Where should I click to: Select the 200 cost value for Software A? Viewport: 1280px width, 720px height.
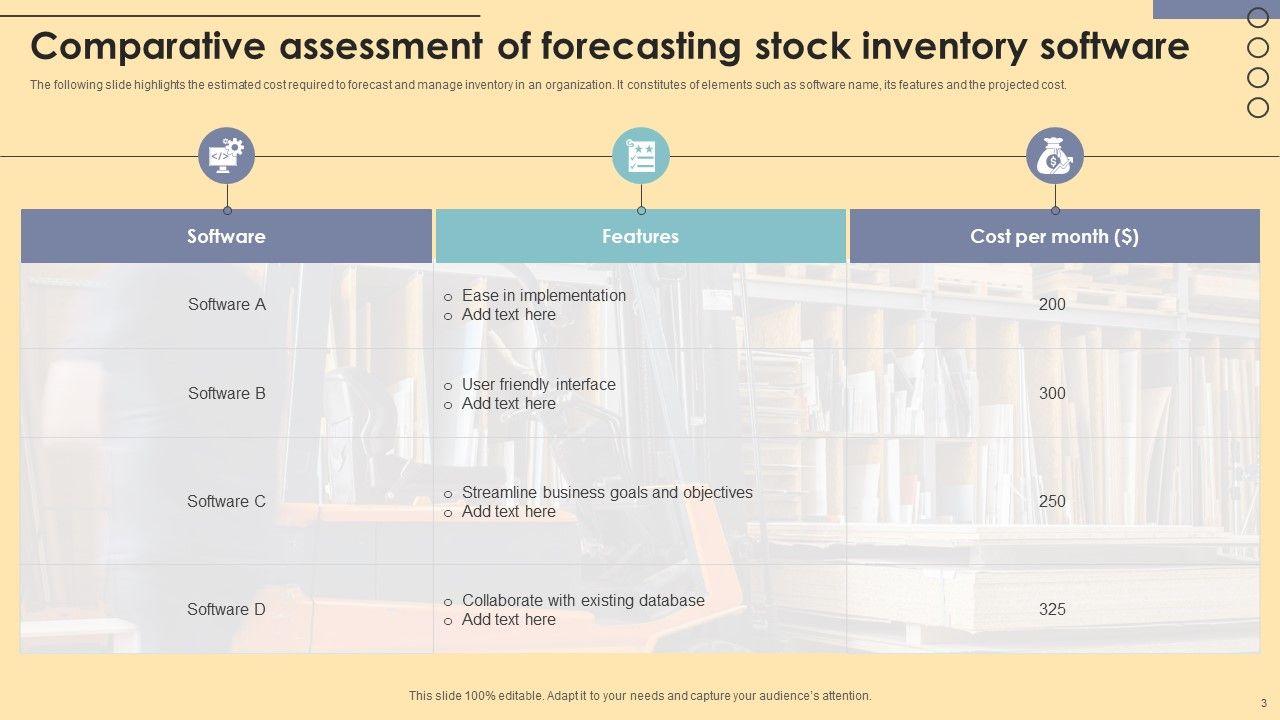[1052, 304]
